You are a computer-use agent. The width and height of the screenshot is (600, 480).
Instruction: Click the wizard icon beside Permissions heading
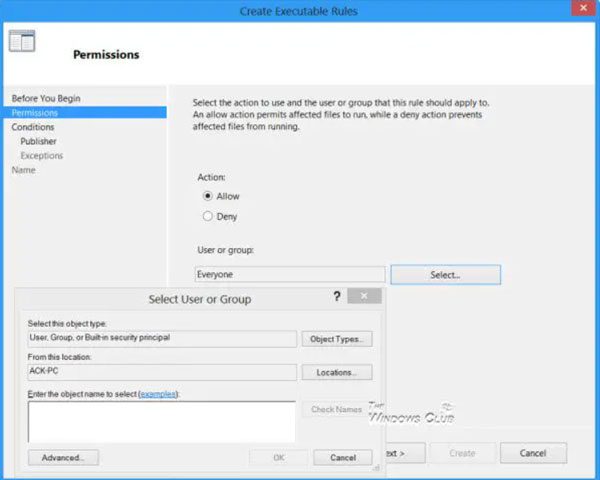[x=22, y=41]
